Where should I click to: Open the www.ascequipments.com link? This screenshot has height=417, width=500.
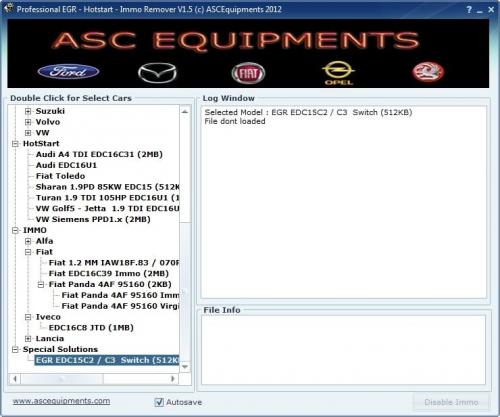(x=61, y=401)
